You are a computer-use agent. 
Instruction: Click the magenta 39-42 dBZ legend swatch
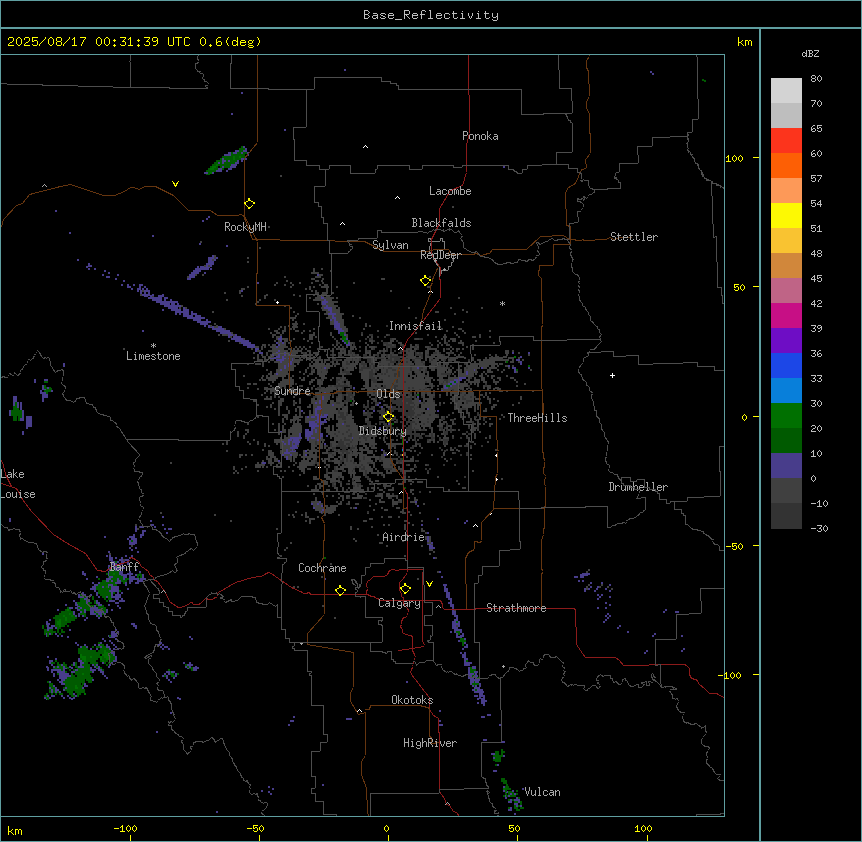[x=786, y=315]
